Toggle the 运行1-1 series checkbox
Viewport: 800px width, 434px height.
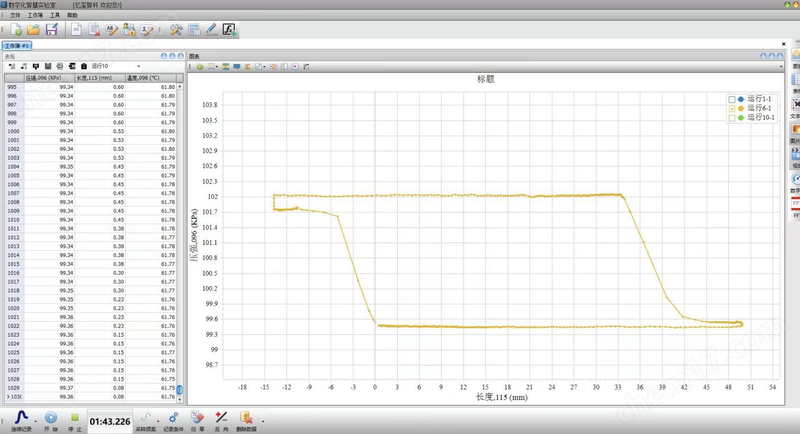(732, 99)
